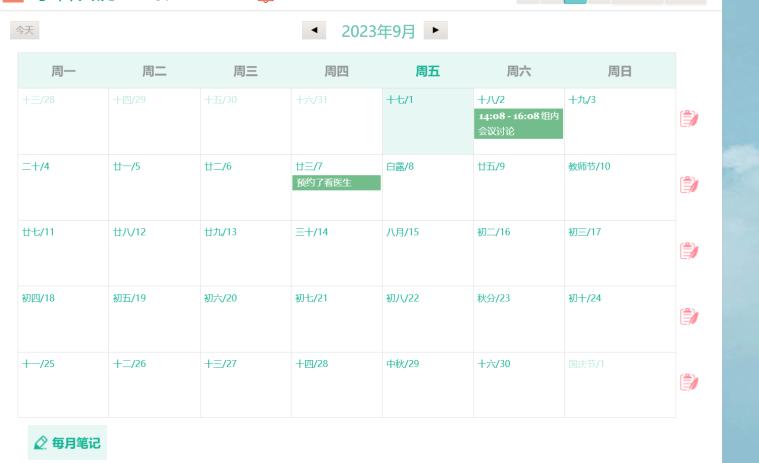Screen dimensions: 759x463
Task: Click the 周五 column header
Action: coord(428,70)
